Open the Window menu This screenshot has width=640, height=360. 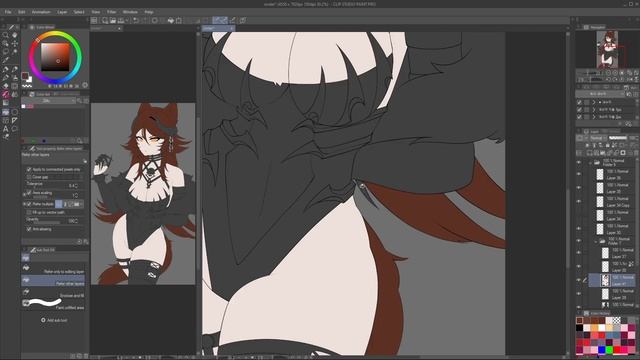coord(130,12)
